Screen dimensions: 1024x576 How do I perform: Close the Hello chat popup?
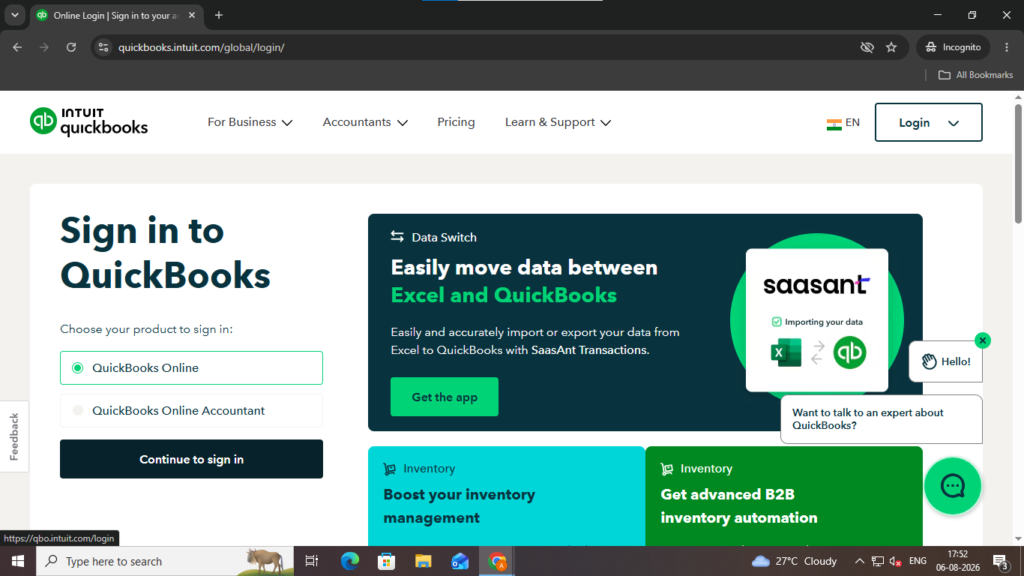(982, 340)
